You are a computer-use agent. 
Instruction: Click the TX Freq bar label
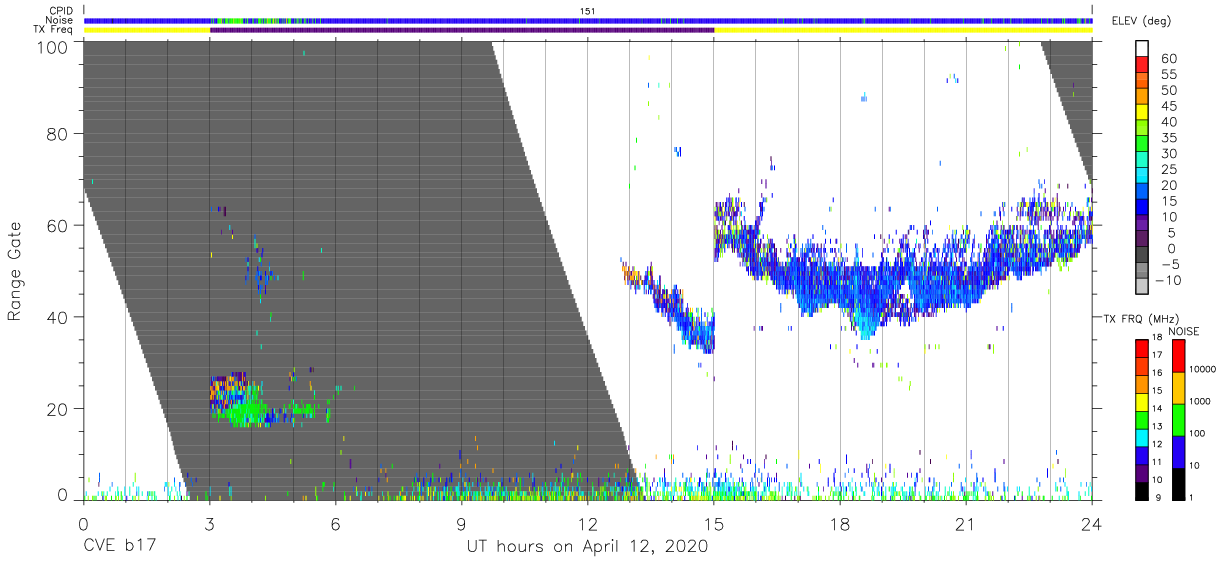coord(55,30)
